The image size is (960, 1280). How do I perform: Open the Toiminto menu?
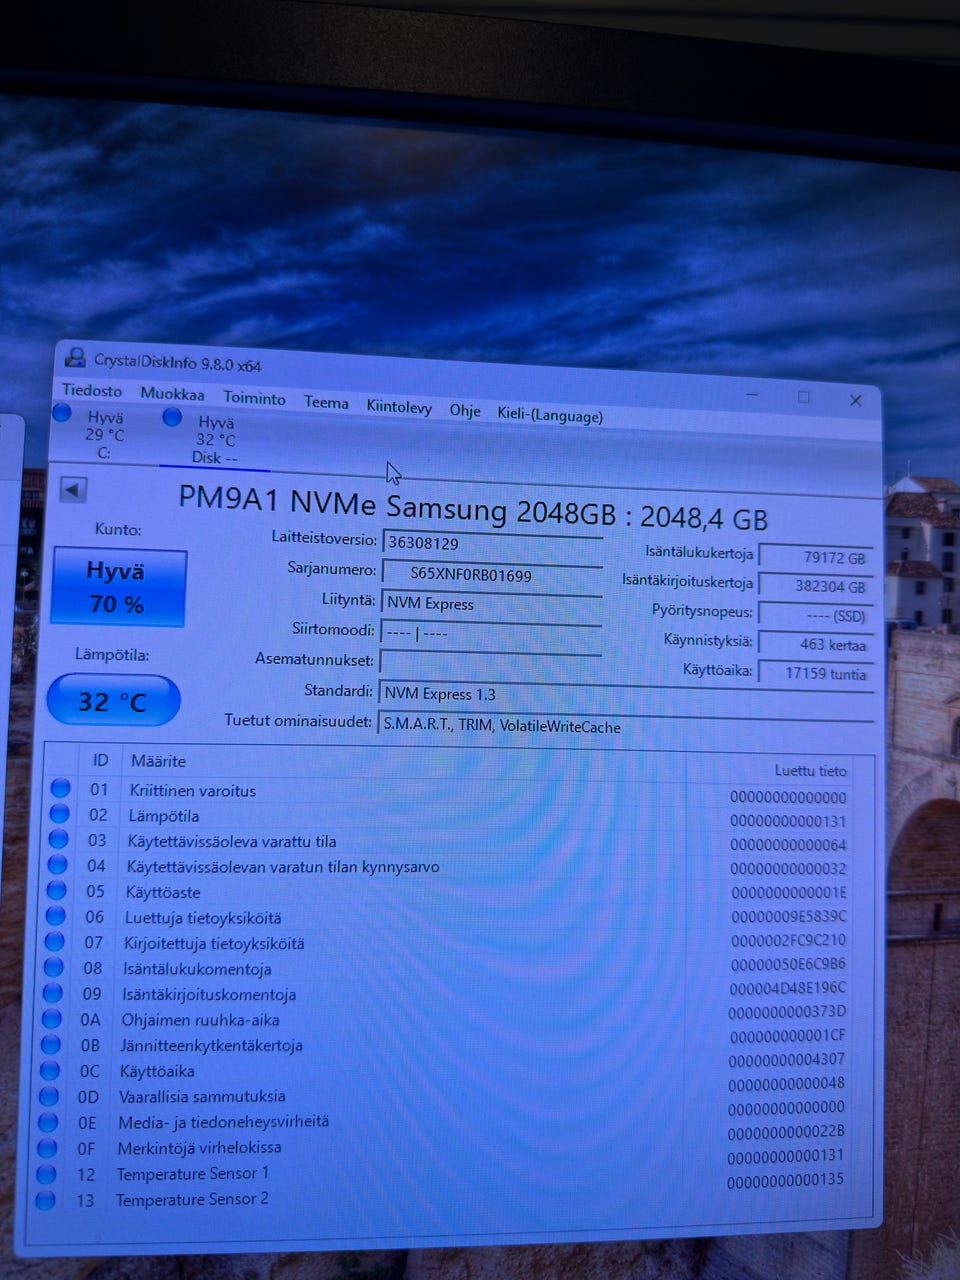(x=254, y=398)
